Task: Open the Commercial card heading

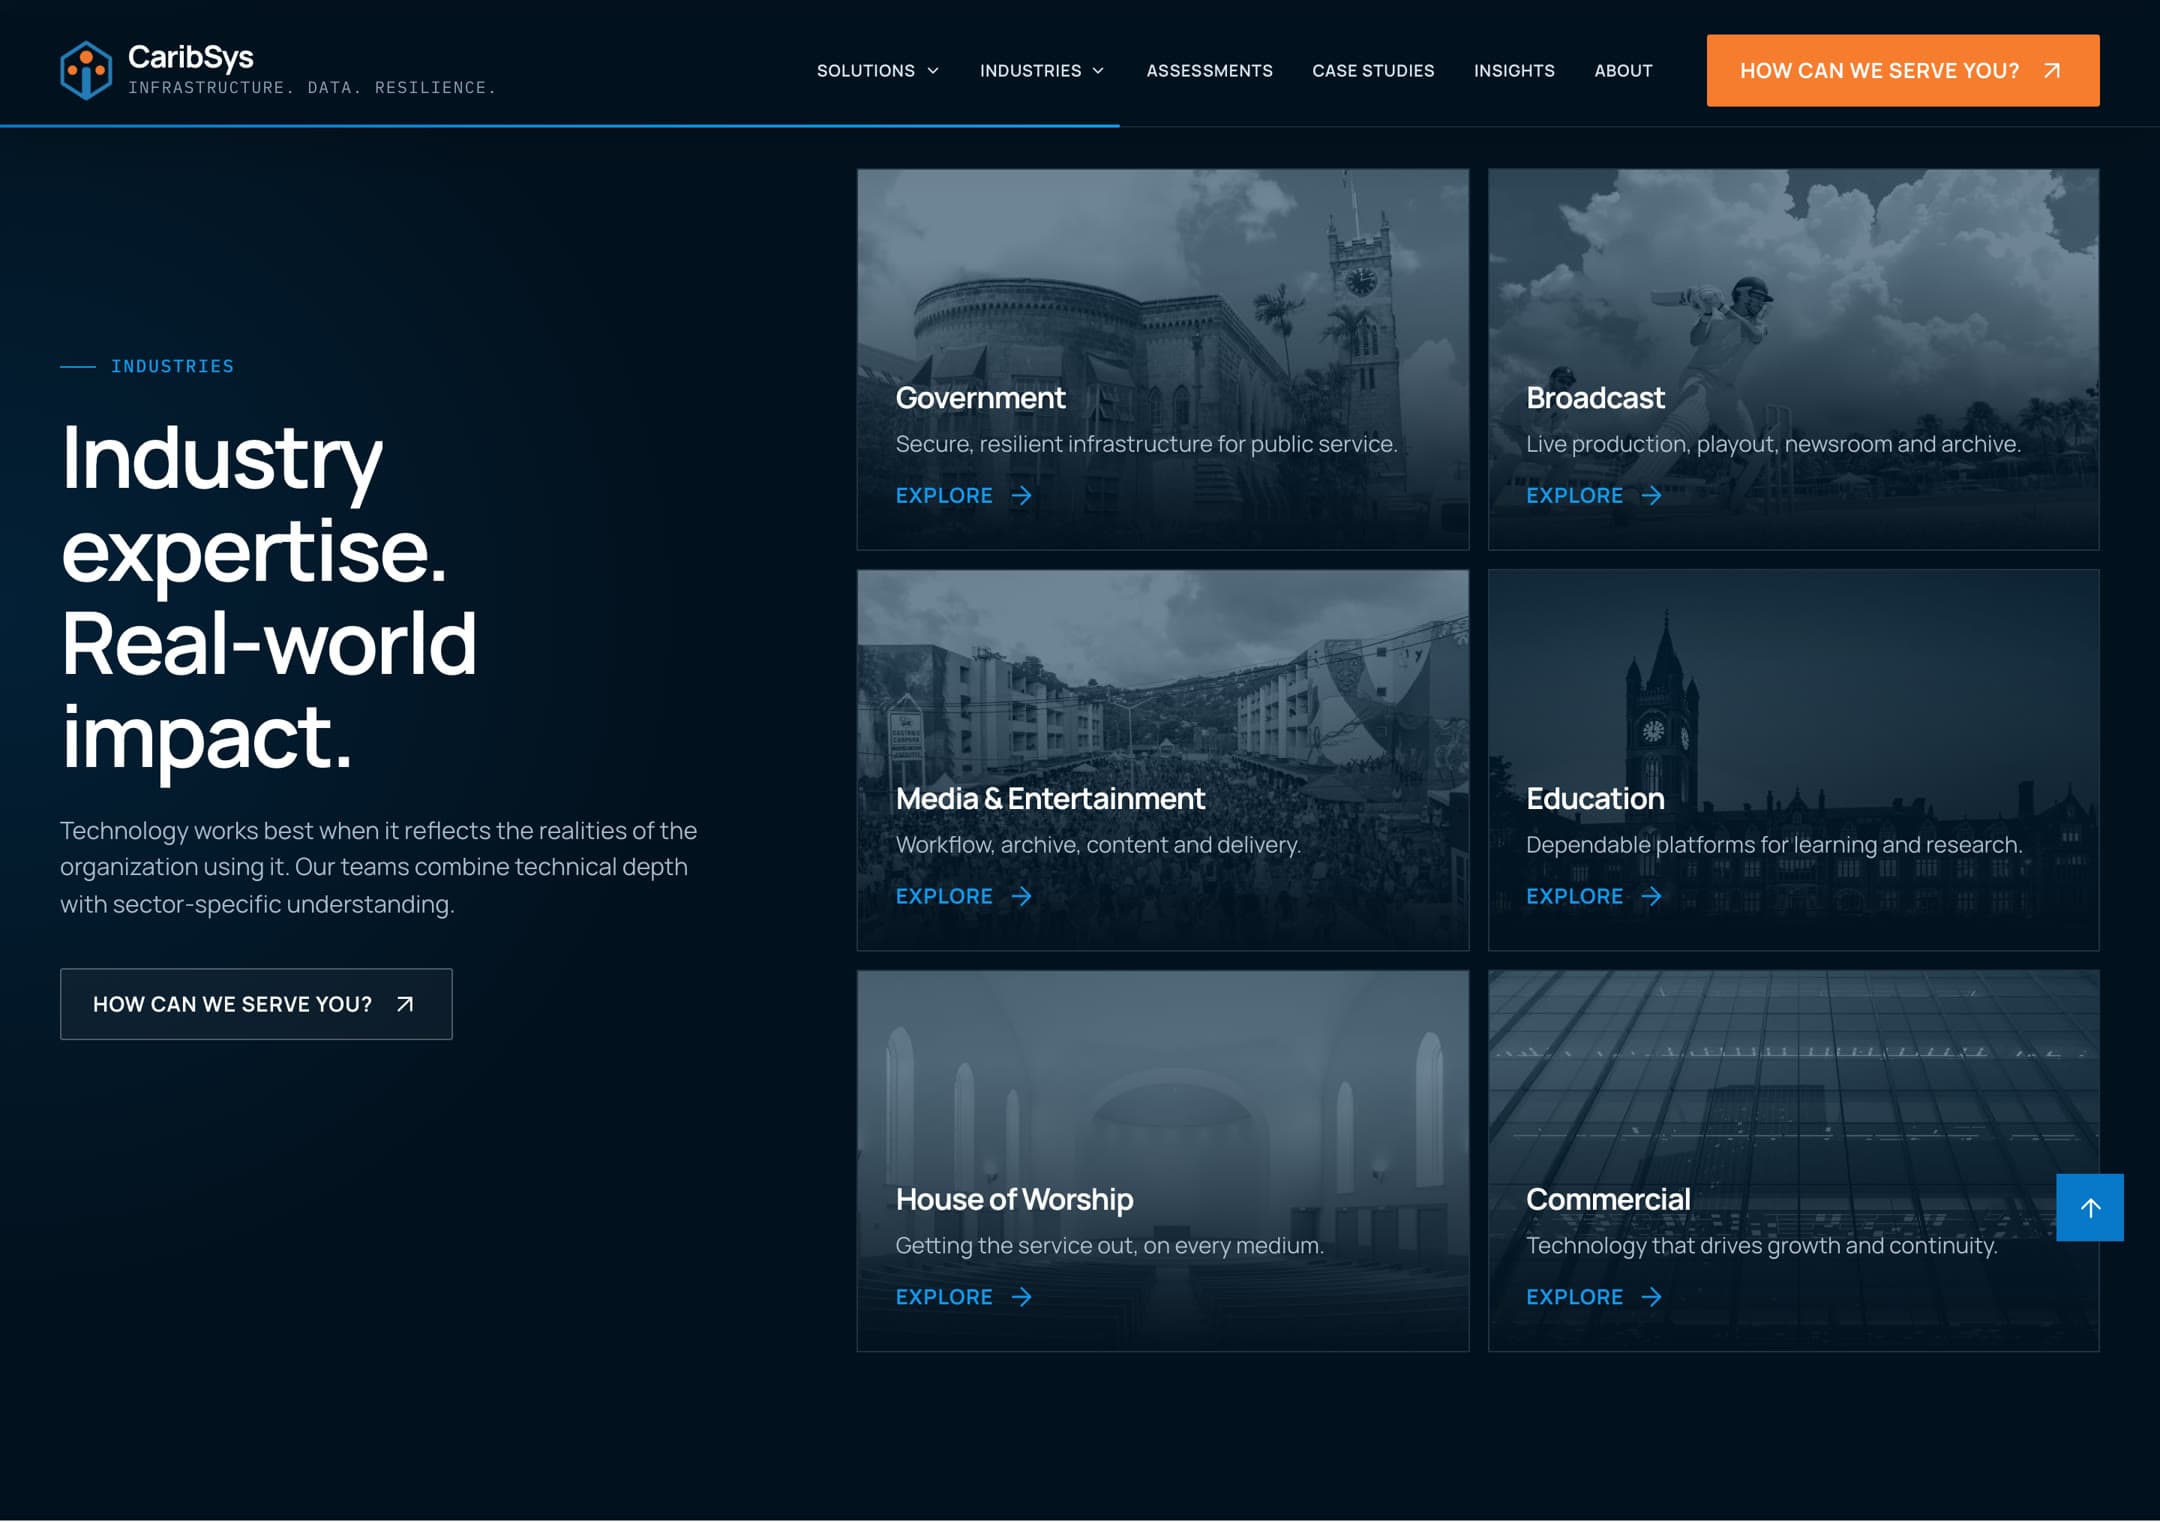Action: (1608, 1199)
